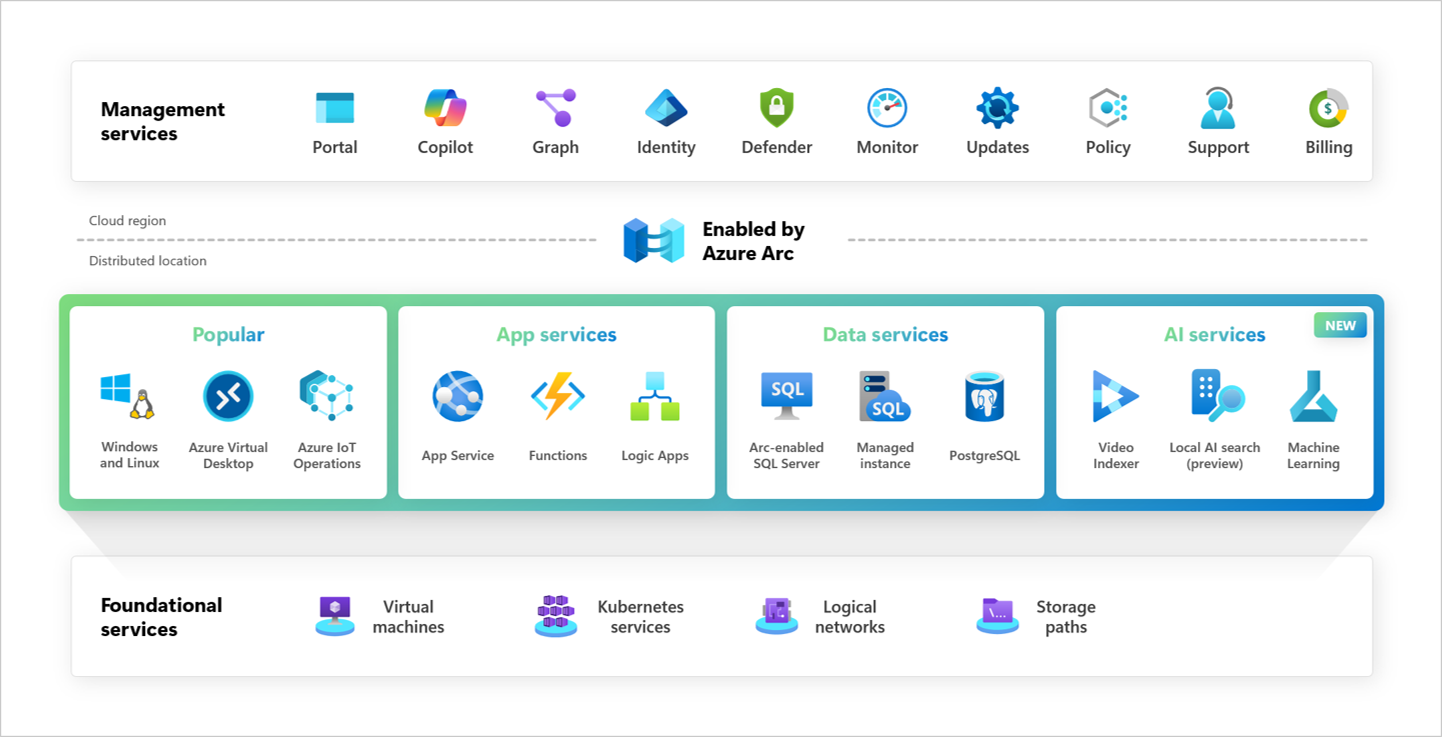Open the Identity service

point(666,105)
